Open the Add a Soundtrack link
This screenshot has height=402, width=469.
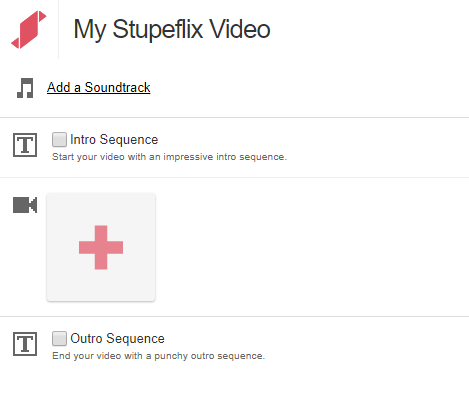99,88
